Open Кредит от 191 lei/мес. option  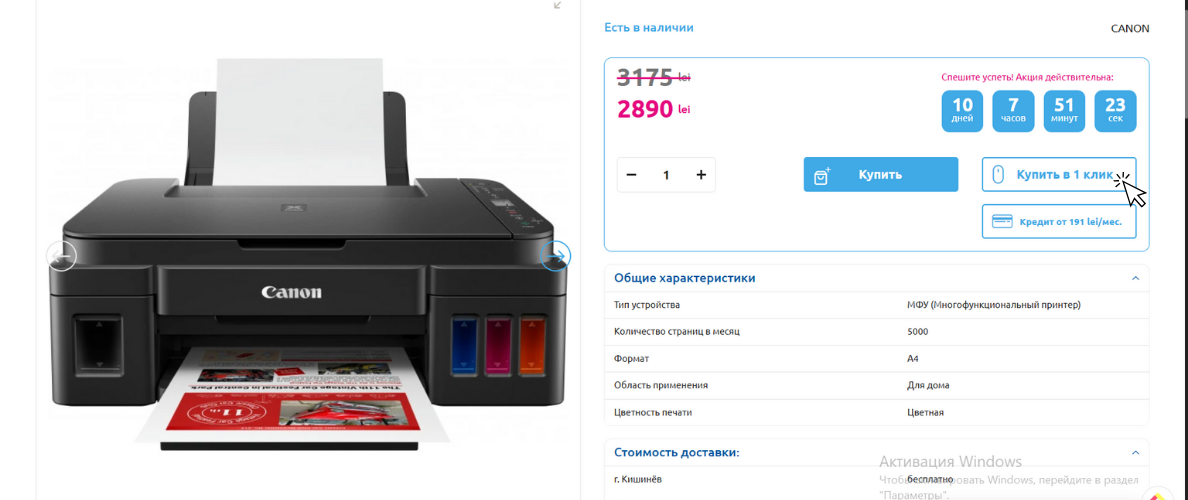coord(1059,221)
